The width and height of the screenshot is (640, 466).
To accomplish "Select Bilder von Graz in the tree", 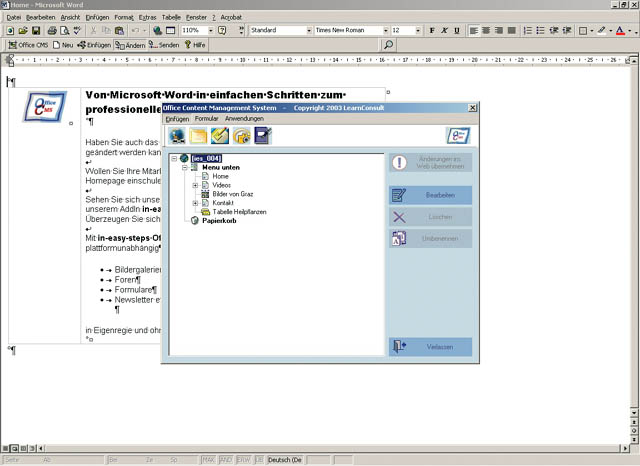I will 233,194.
